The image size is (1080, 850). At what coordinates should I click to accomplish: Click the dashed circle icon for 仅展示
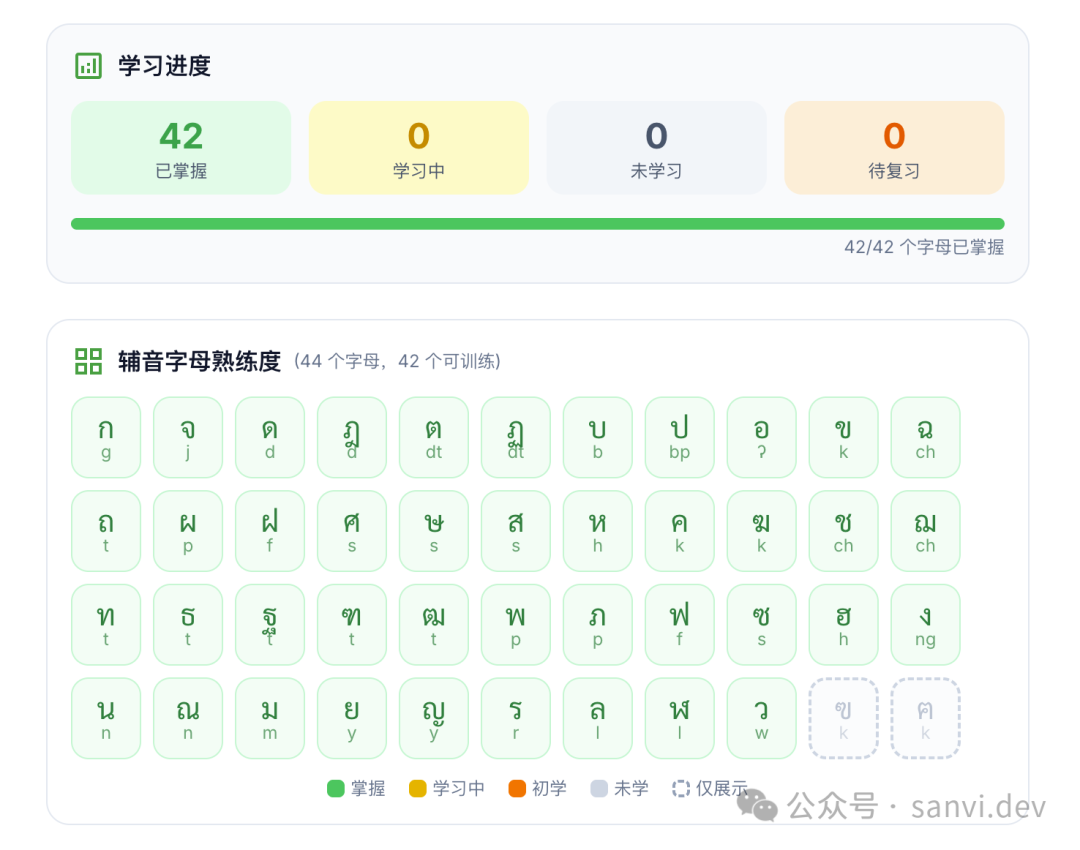tap(681, 788)
